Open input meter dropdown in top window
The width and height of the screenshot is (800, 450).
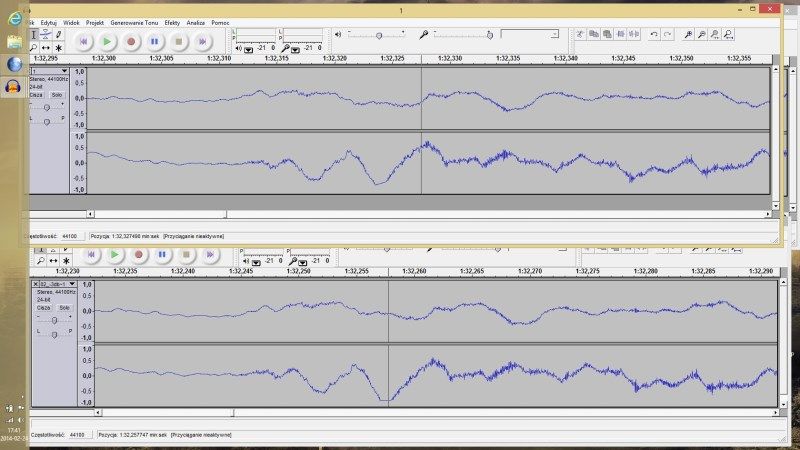[295, 49]
